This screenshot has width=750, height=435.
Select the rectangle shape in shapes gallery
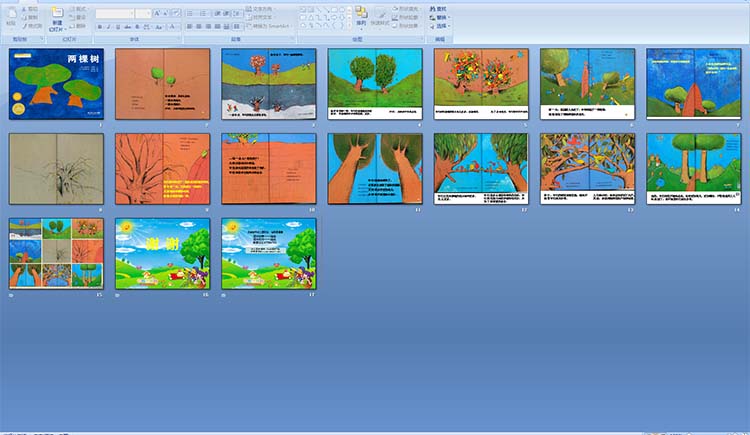(335, 9)
